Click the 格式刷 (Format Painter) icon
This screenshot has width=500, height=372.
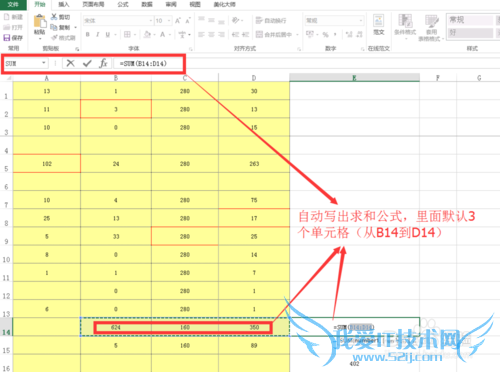coord(54,37)
